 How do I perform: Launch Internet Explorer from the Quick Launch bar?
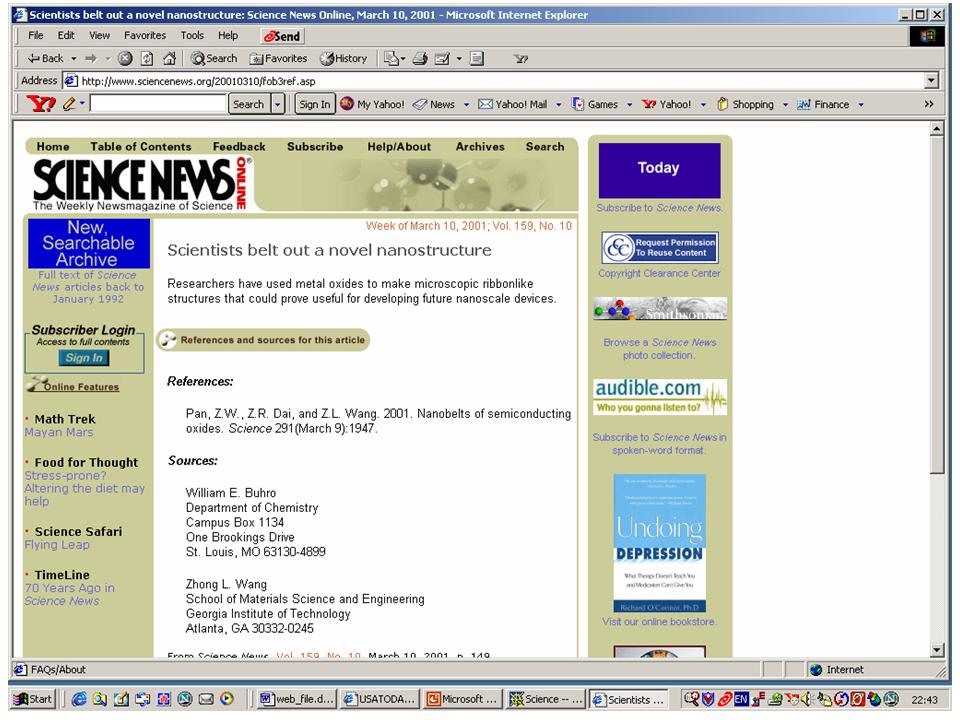coord(79,699)
